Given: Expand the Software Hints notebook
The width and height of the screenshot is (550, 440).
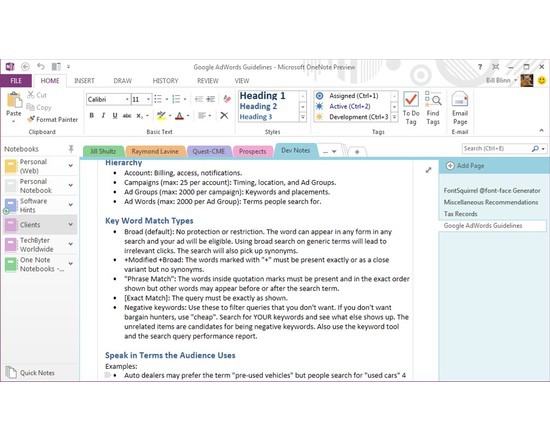Looking at the screenshot, I should pos(71,205).
